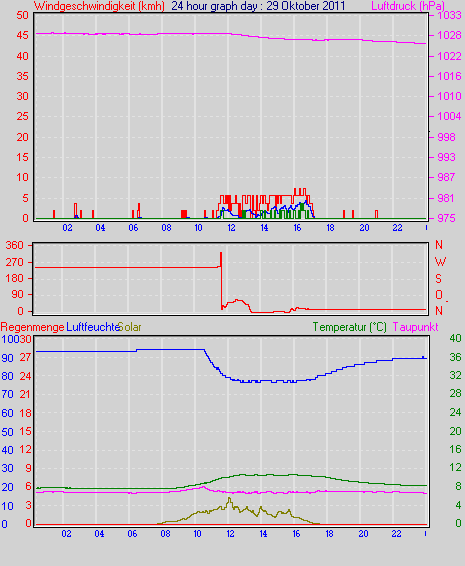Select pressure axis value 975
The height and width of the screenshot is (566, 465).
(446, 218)
